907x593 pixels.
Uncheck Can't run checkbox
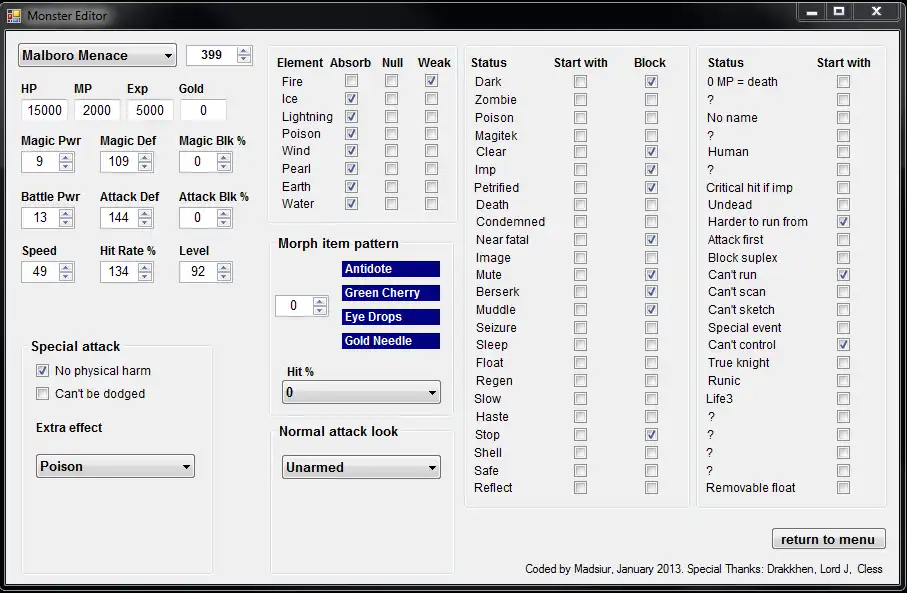point(843,275)
